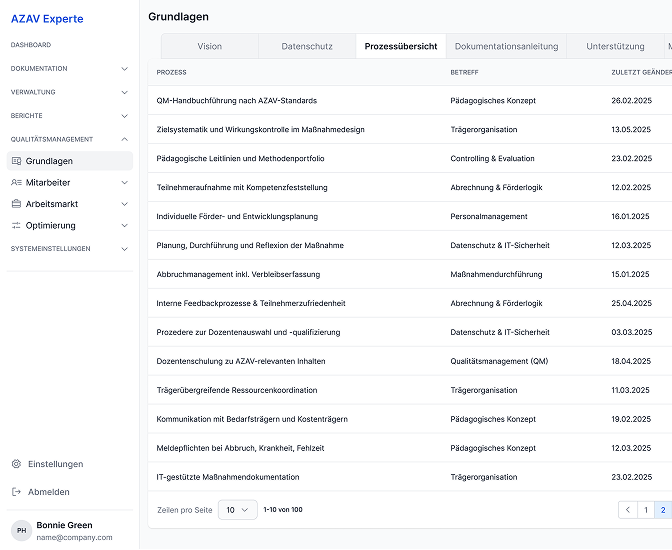Click date 18.04.2025

click(x=631, y=361)
